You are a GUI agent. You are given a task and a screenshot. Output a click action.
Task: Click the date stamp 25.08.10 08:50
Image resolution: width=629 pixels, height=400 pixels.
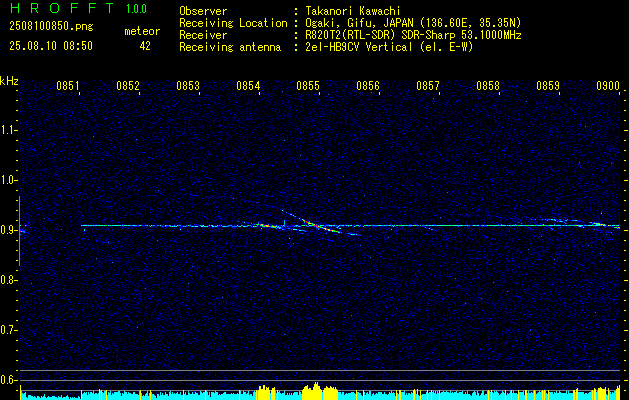coord(51,46)
